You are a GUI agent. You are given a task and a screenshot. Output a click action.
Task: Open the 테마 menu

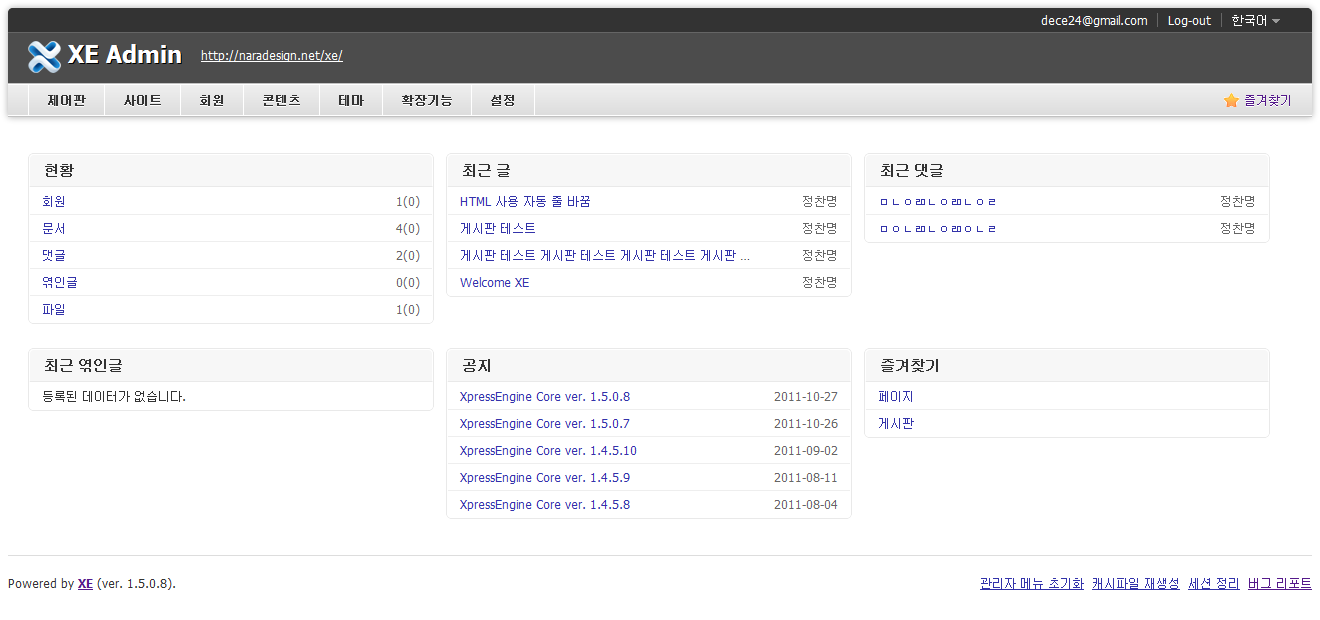(351, 101)
